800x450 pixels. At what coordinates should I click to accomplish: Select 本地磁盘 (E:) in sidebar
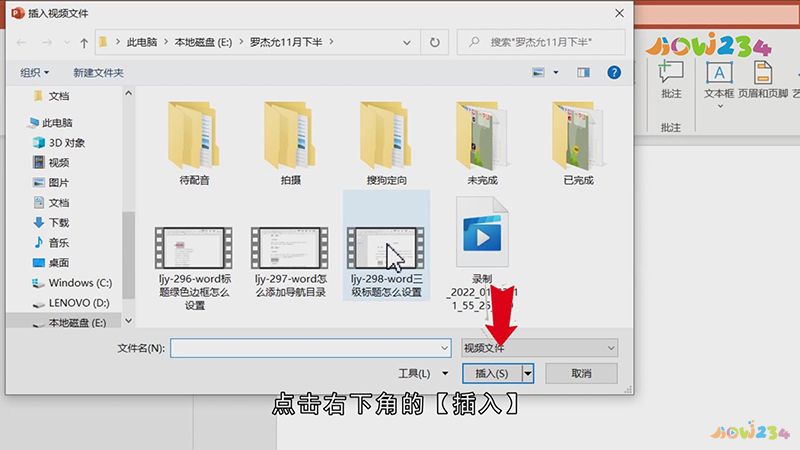pos(69,322)
